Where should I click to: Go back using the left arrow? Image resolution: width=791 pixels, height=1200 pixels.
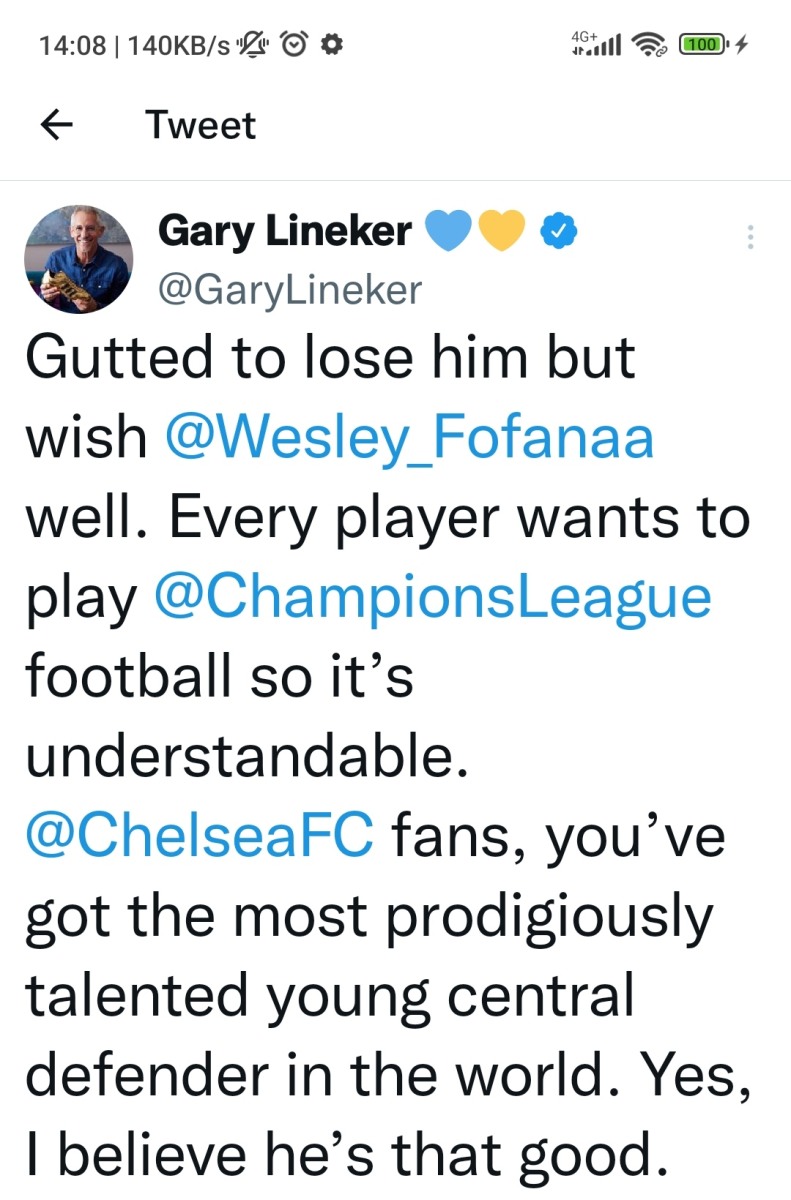pyautogui.click(x=58, y=125)
